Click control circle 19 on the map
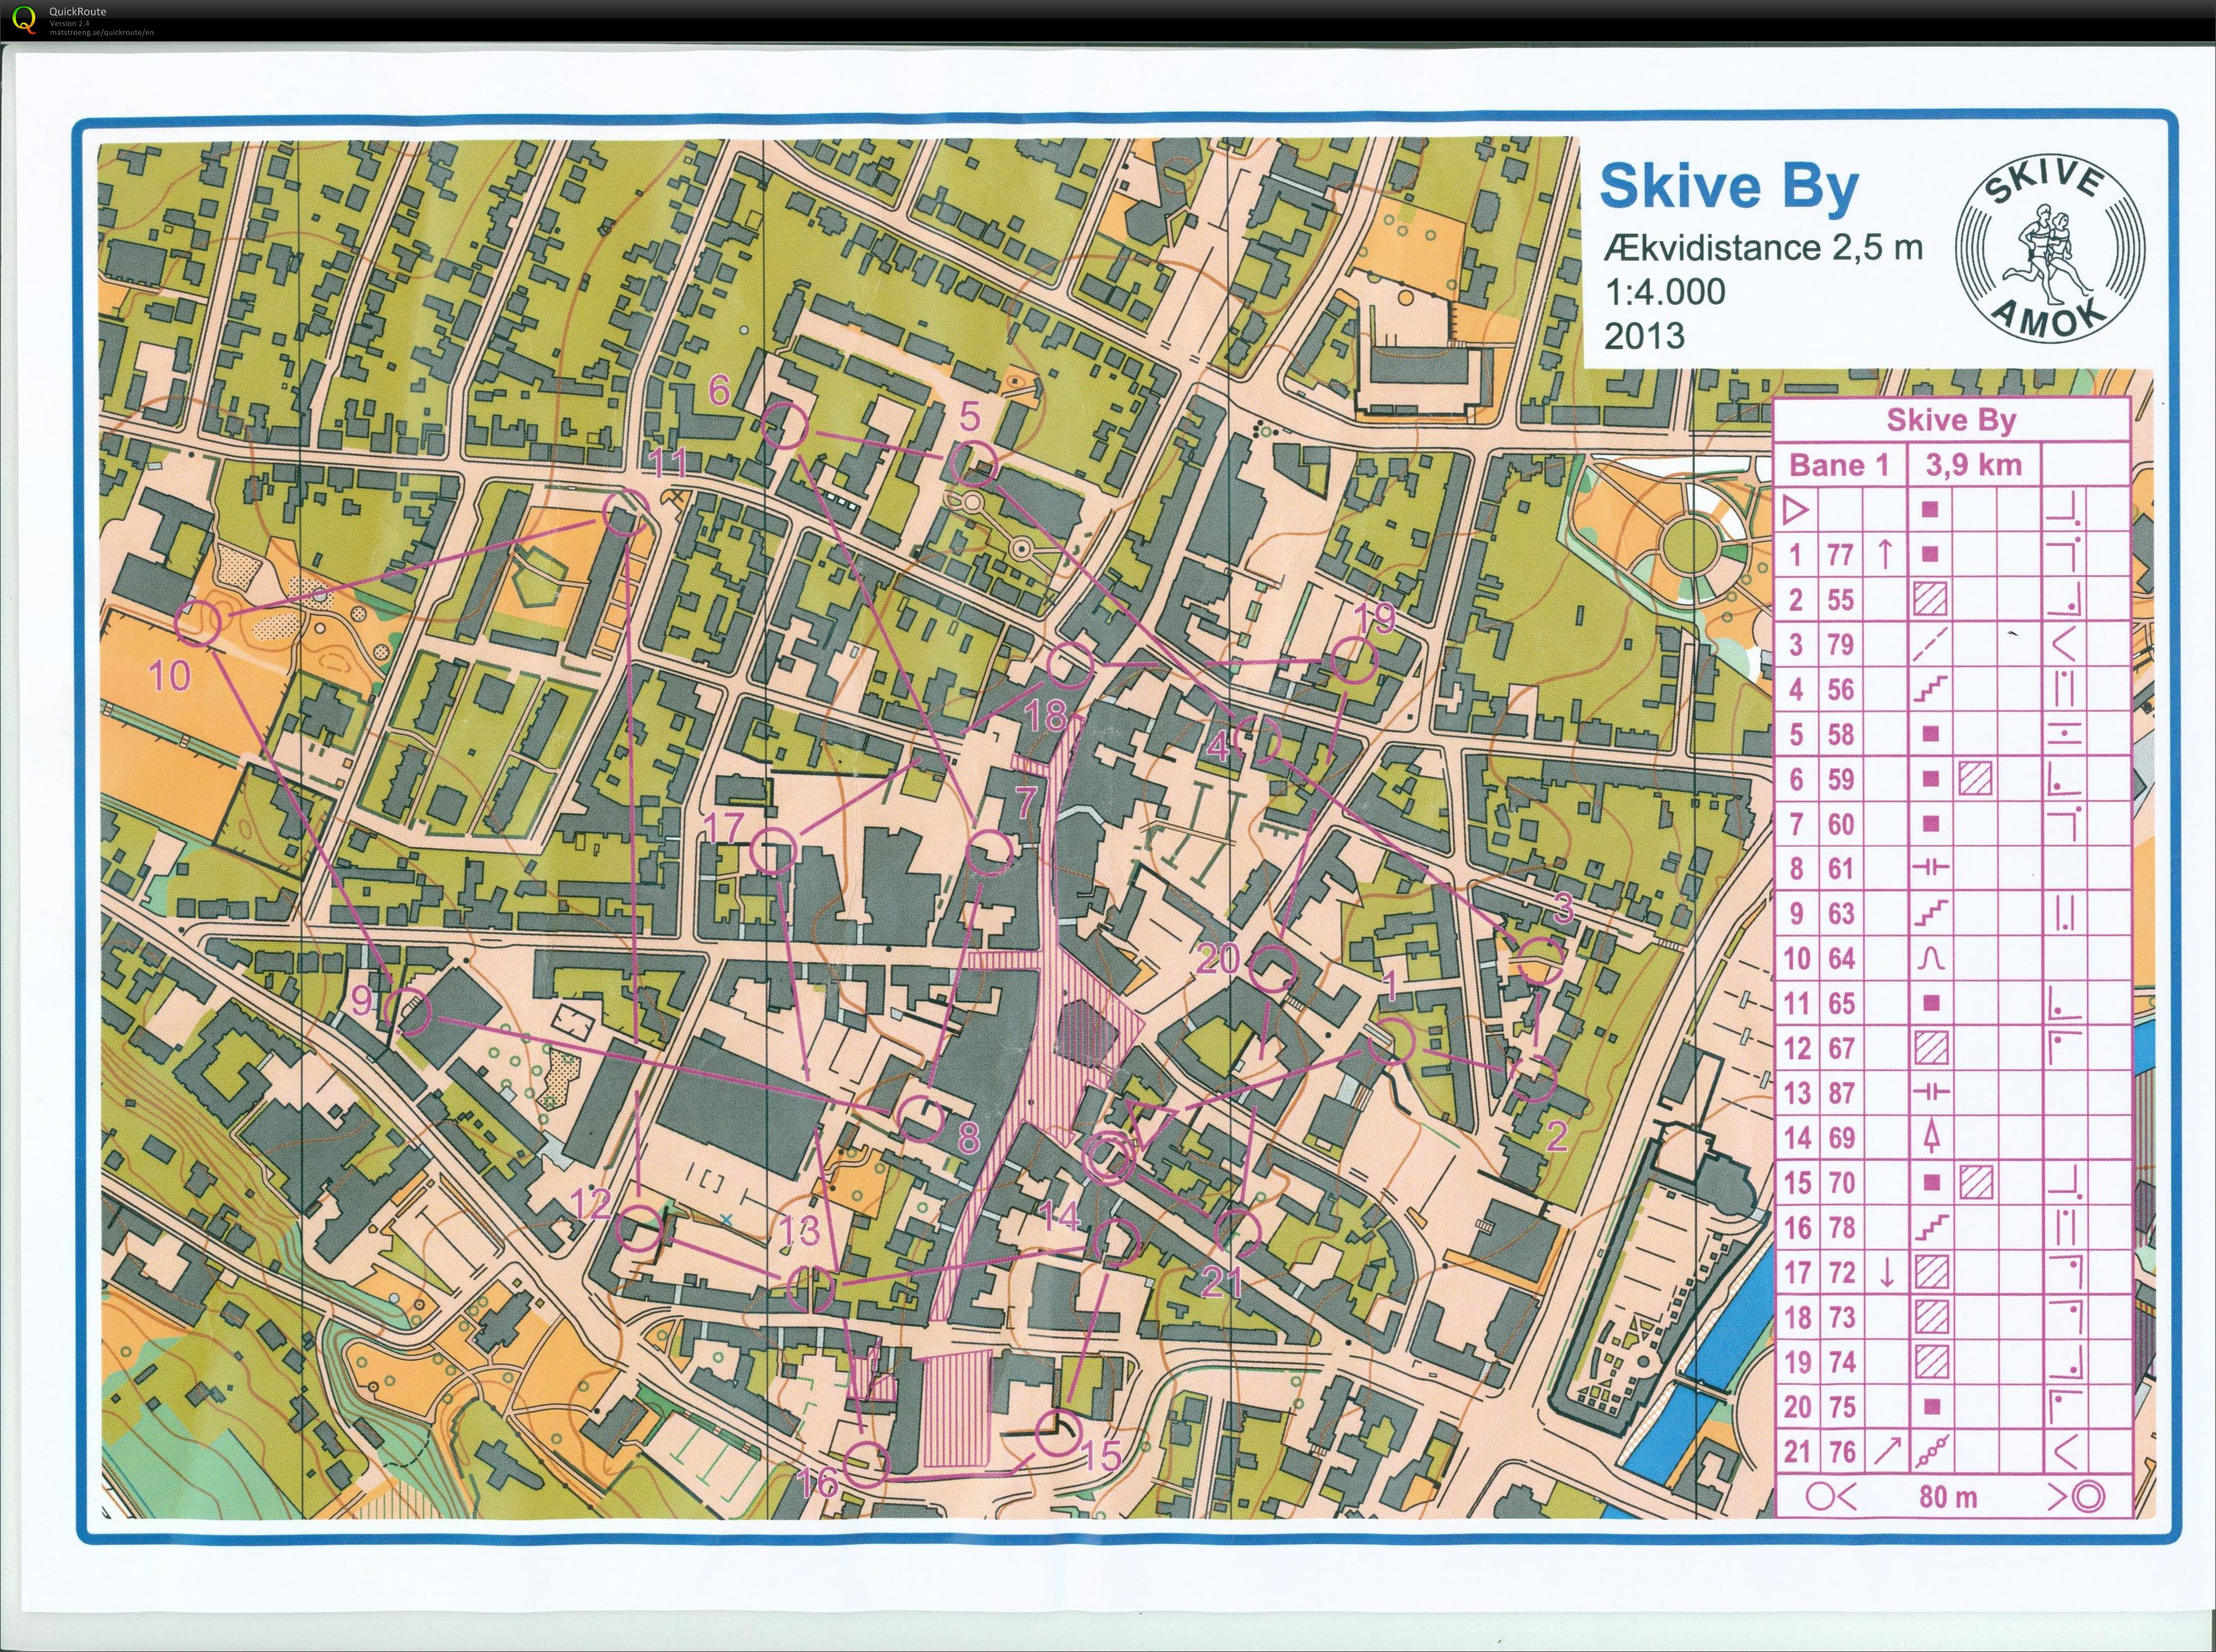2216x1652 pixels. (x=1356, y=662)
